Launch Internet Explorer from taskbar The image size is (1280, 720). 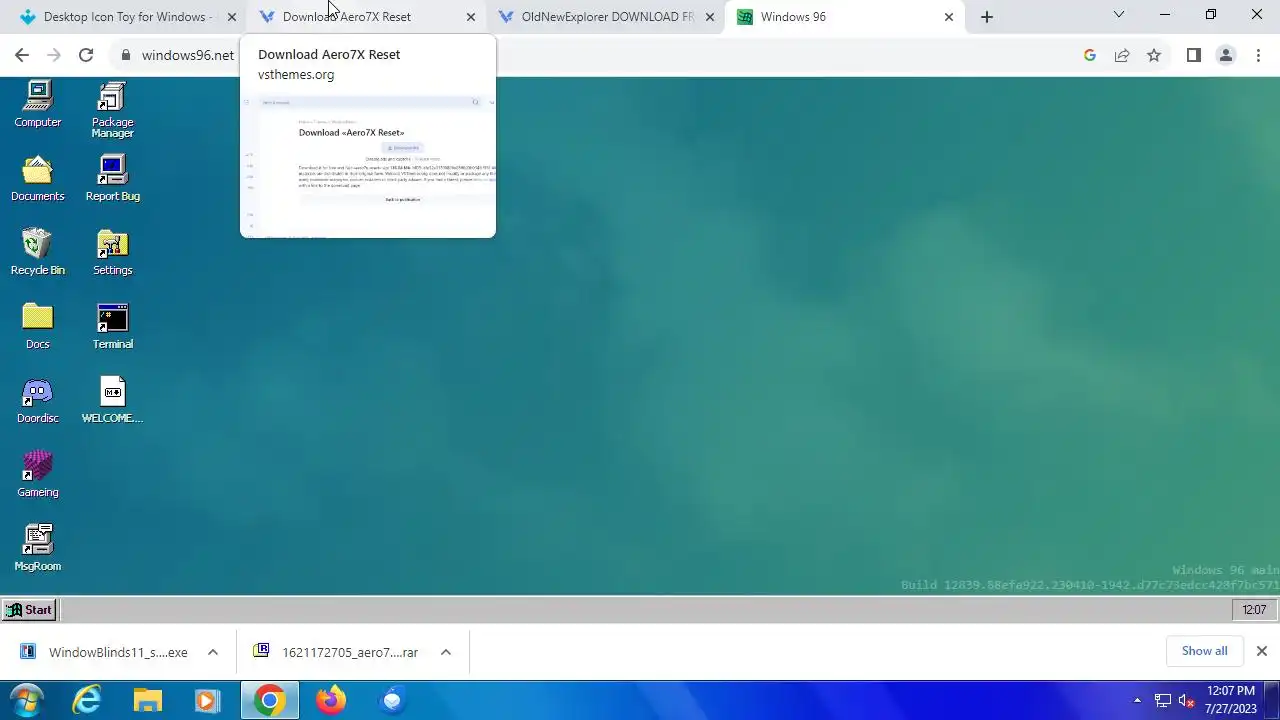pos(88,700)
